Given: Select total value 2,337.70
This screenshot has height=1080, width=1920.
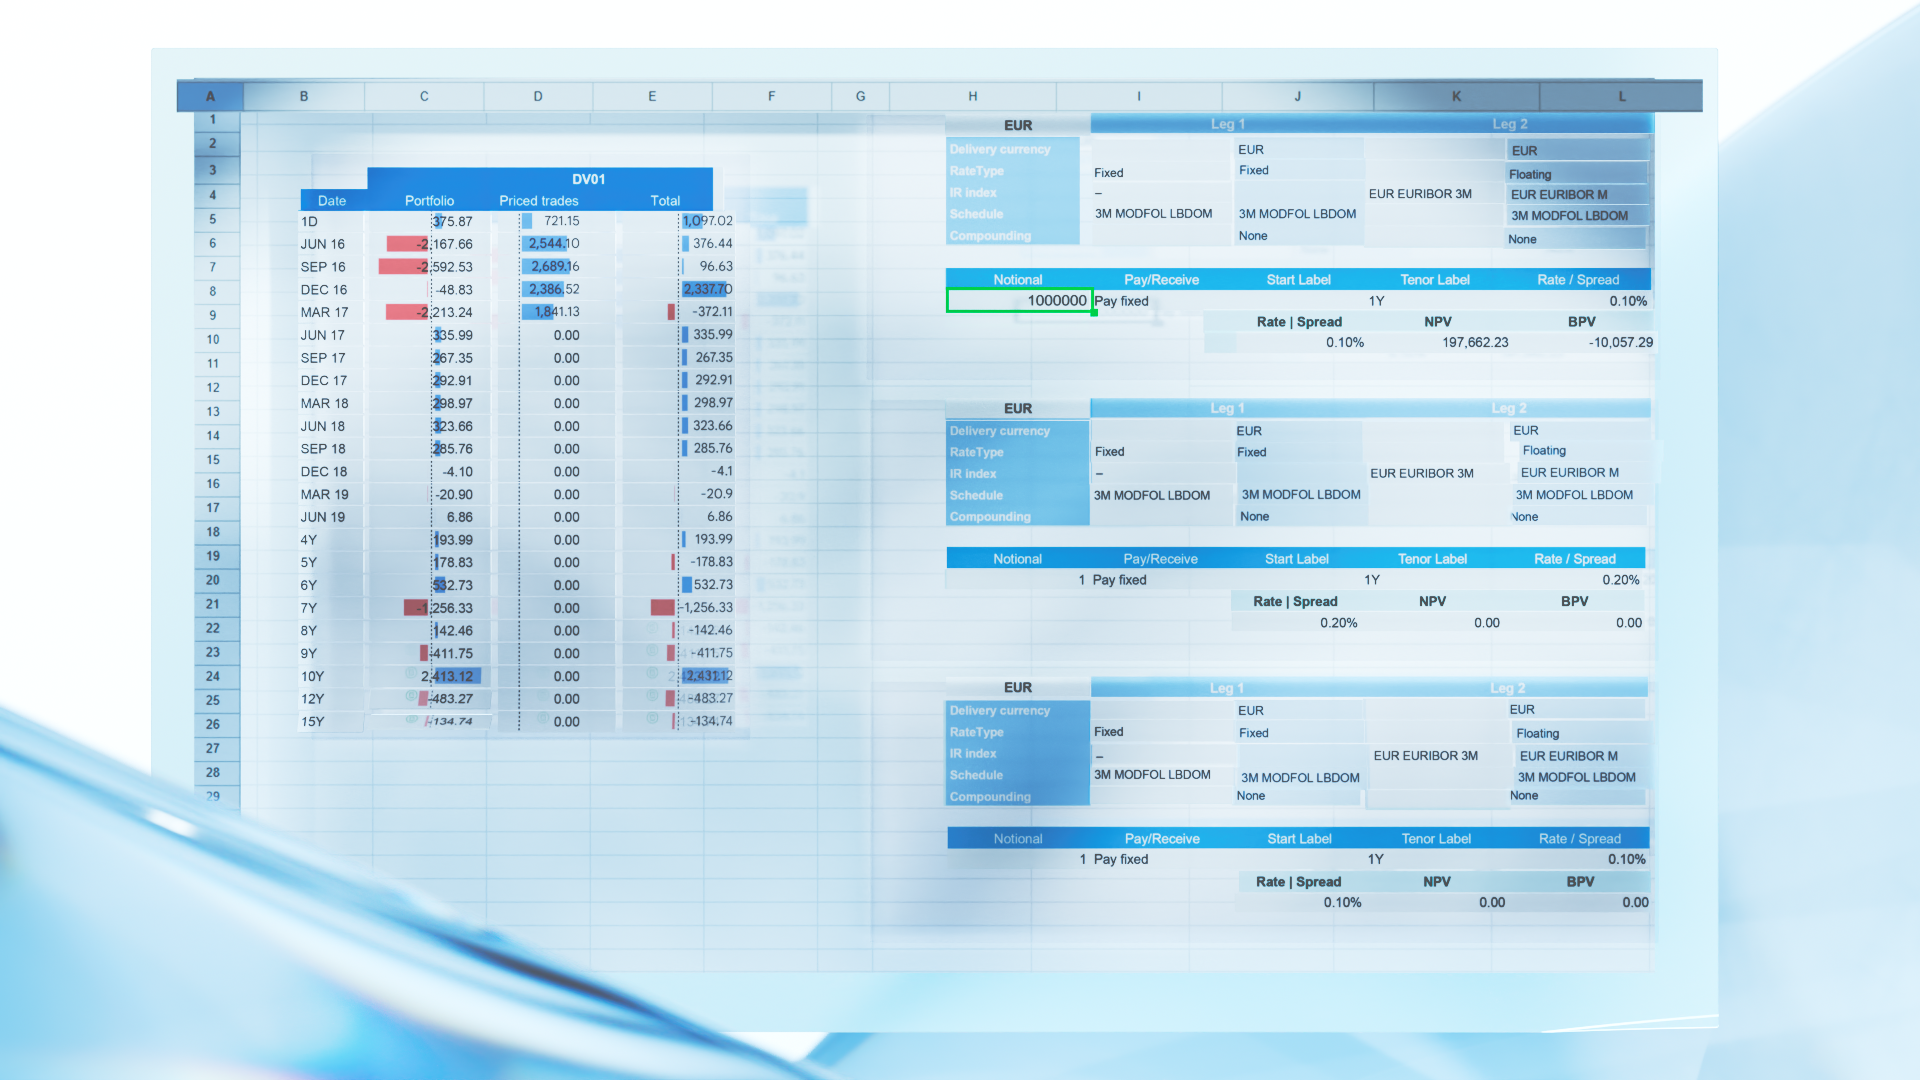Looking at the screenshot, I should click(x=707, y=289).
